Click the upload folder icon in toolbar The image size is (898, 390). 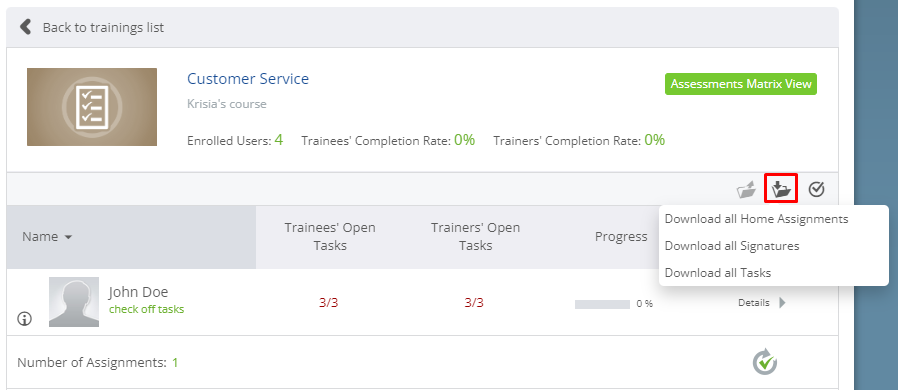[746, 189]
